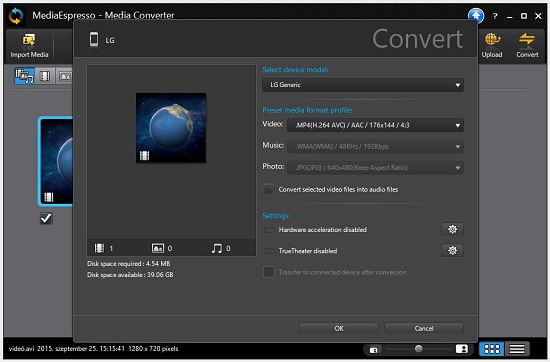Uncheck the video thumbnail checkbox in main window
The height and width of the screenshot is (362, 550).
tap(46, 219)
